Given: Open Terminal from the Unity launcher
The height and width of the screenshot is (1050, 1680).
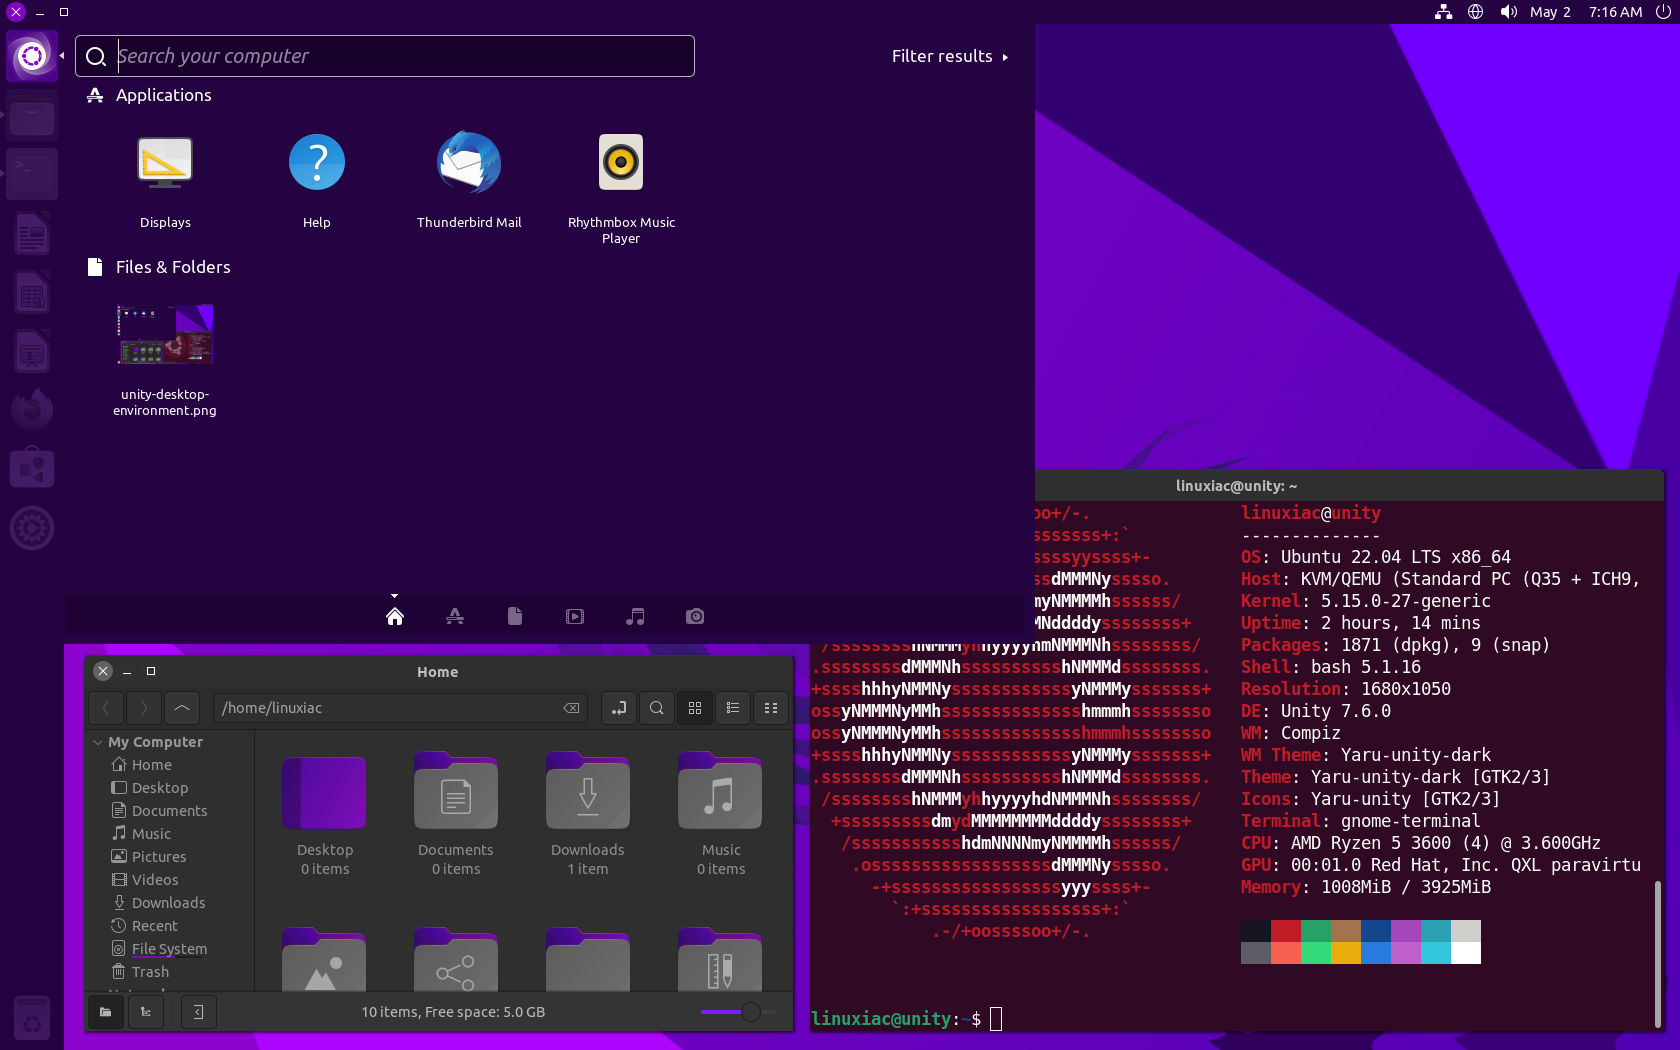Looking at the screenshot, I should (x=32, y=174).
